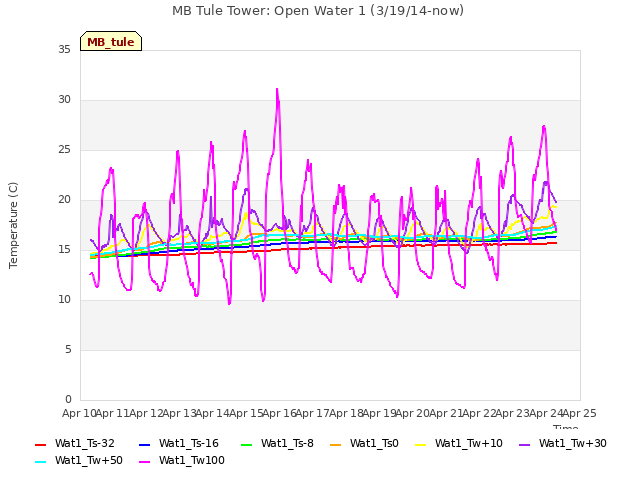Click the cyan Wat1_Tw+50 legend swatch
The image size is (640, 480).
40,462
